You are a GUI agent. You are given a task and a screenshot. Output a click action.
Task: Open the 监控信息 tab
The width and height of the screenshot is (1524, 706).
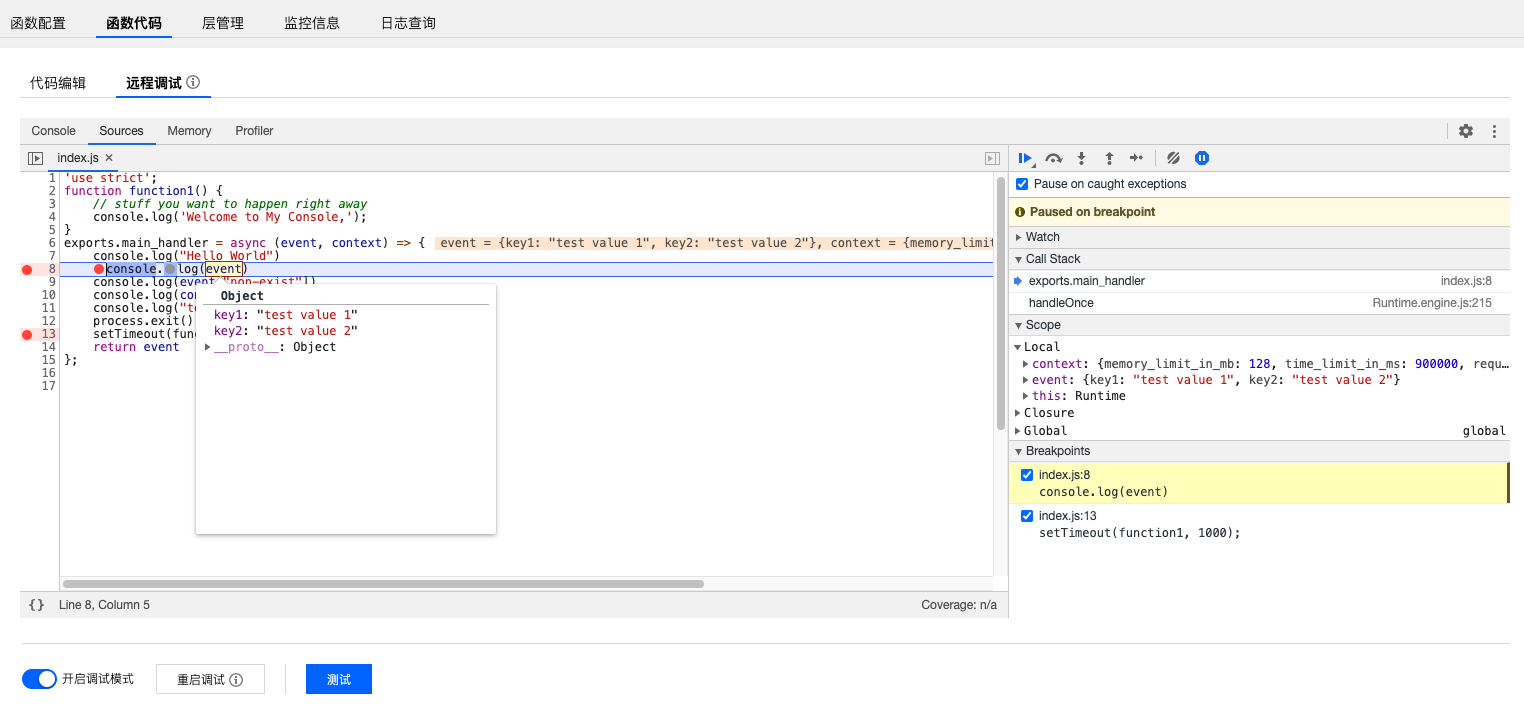point(312,23)
